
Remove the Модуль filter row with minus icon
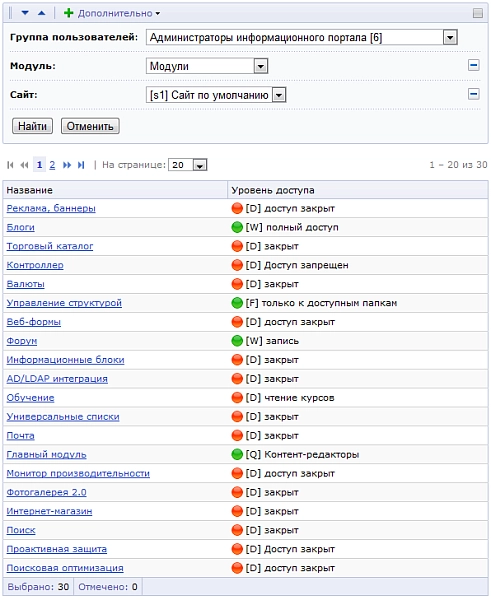click(474, 65)
